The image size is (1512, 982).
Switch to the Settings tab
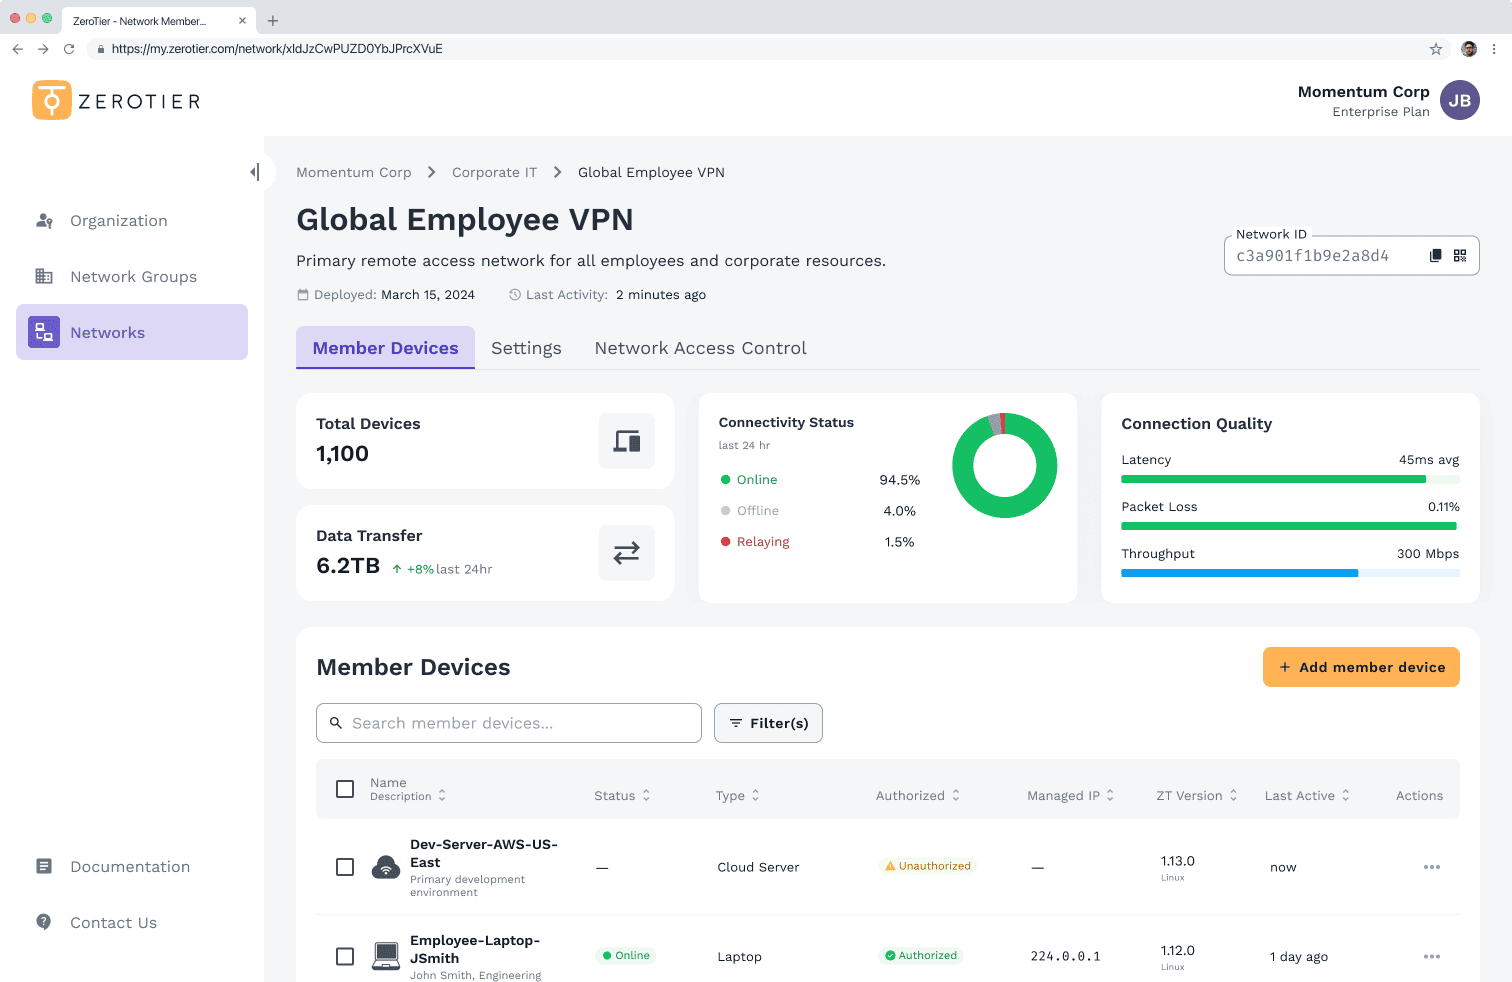pos(526,348)
